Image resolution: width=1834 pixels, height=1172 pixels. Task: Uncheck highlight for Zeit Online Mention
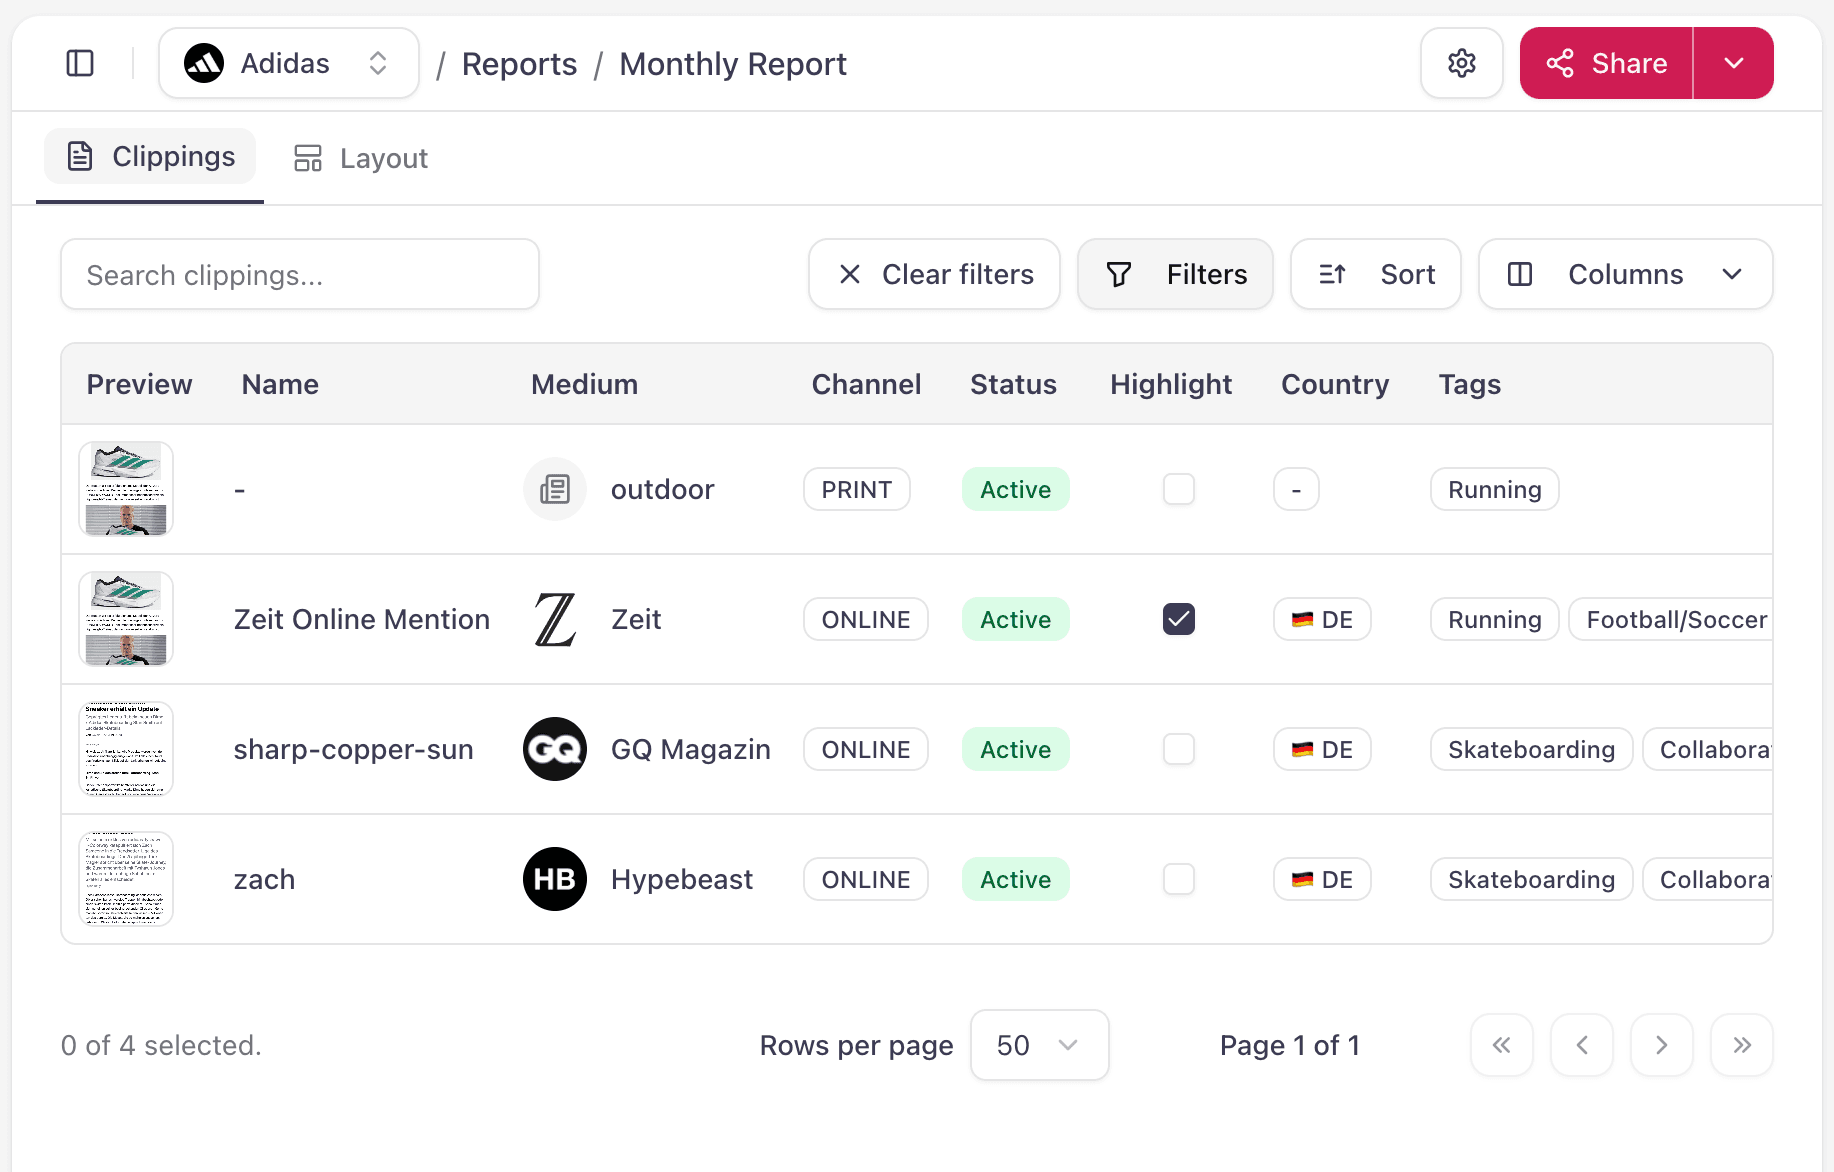[x=1179, y=619]
